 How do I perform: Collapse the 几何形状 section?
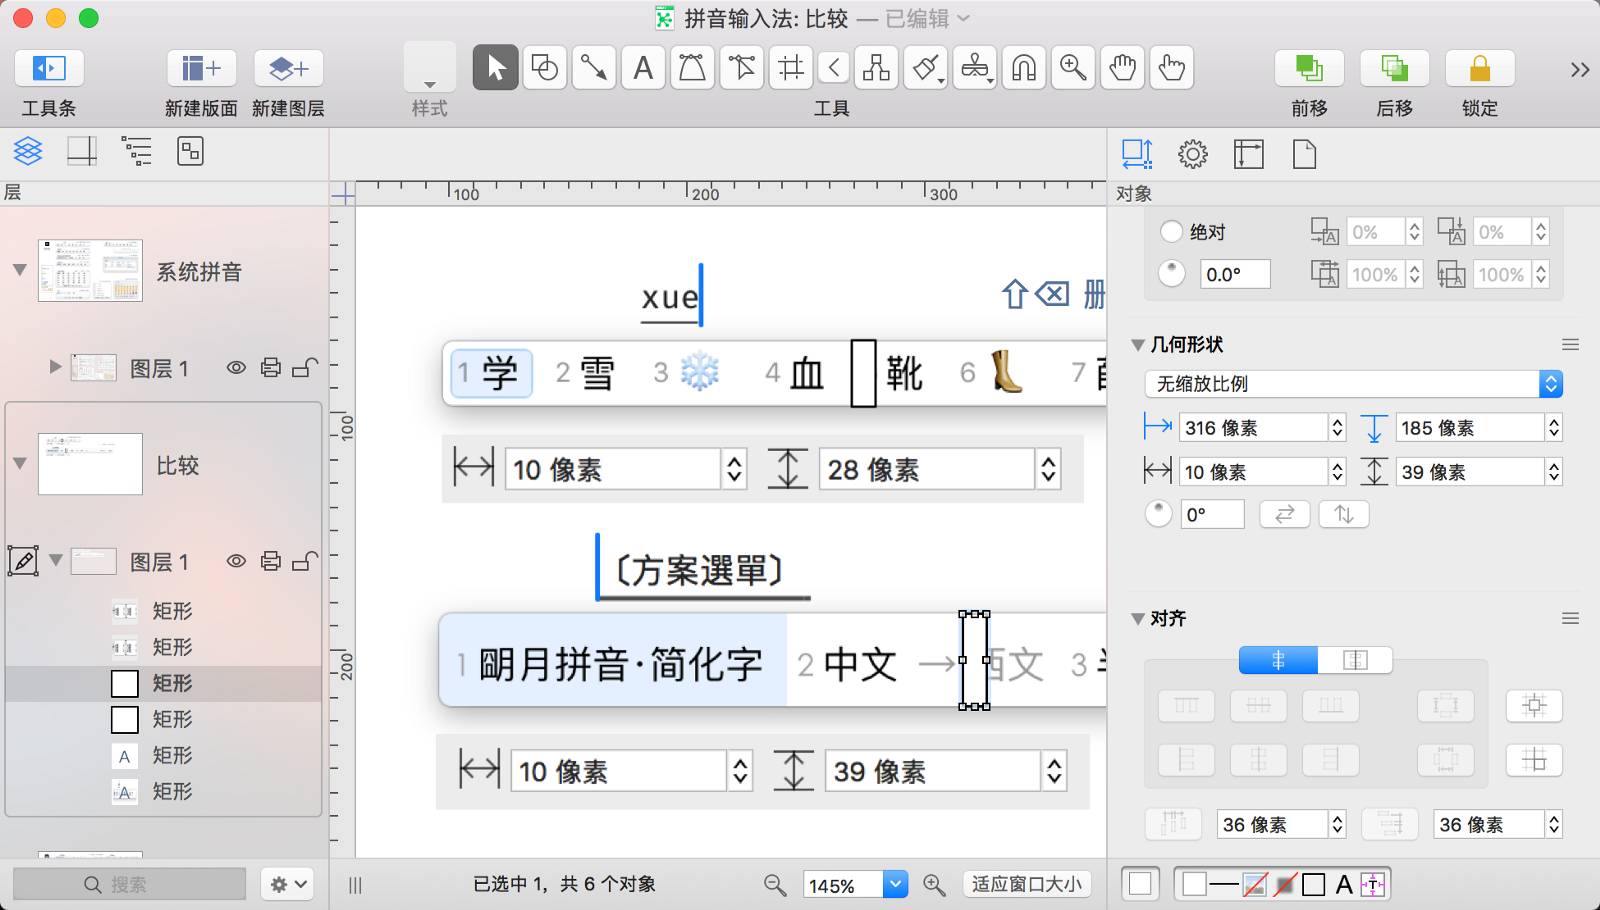coord(1138,345)
